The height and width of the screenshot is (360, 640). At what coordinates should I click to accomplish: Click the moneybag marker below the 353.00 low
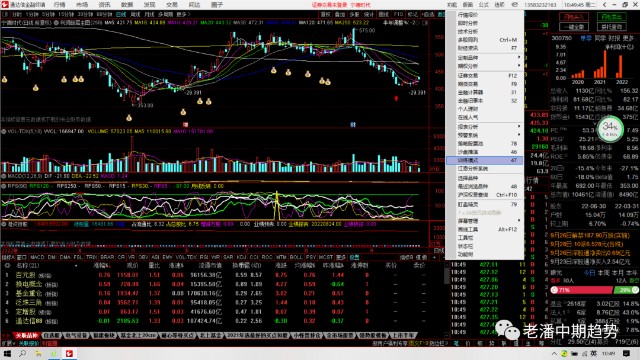coord(129,118)
